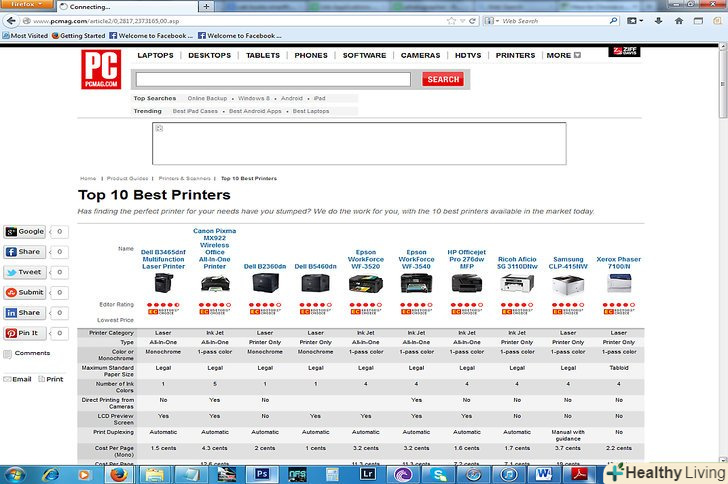The height and width of the screenshot is (484, 728).
Task: Click the Tweet button
Action: [x=26, y=272]
